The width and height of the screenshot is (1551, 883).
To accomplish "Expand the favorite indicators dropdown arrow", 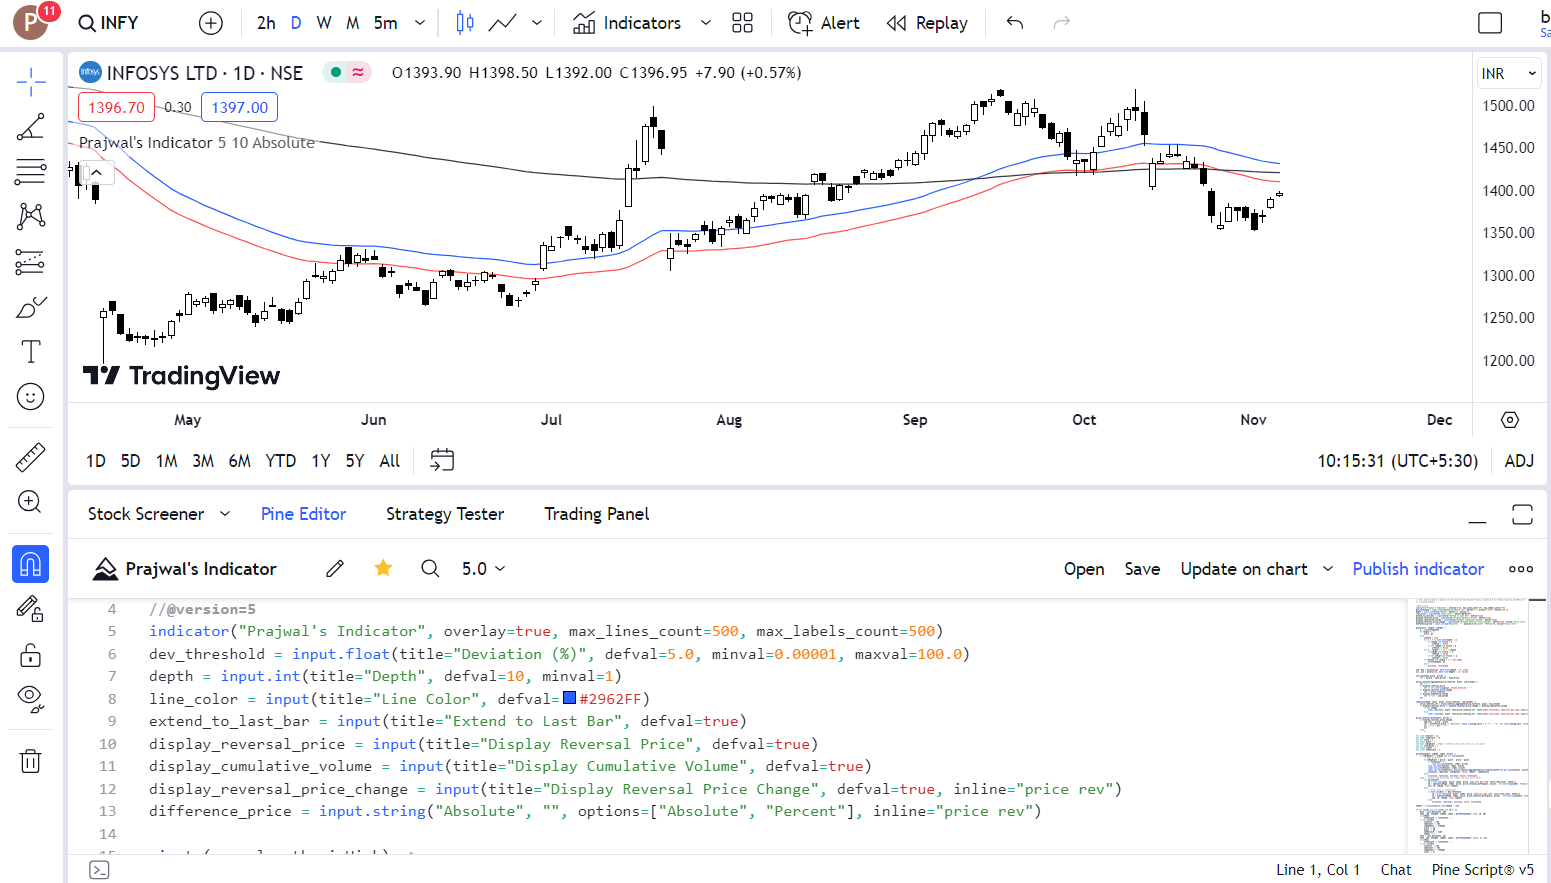I will point(706,23).
